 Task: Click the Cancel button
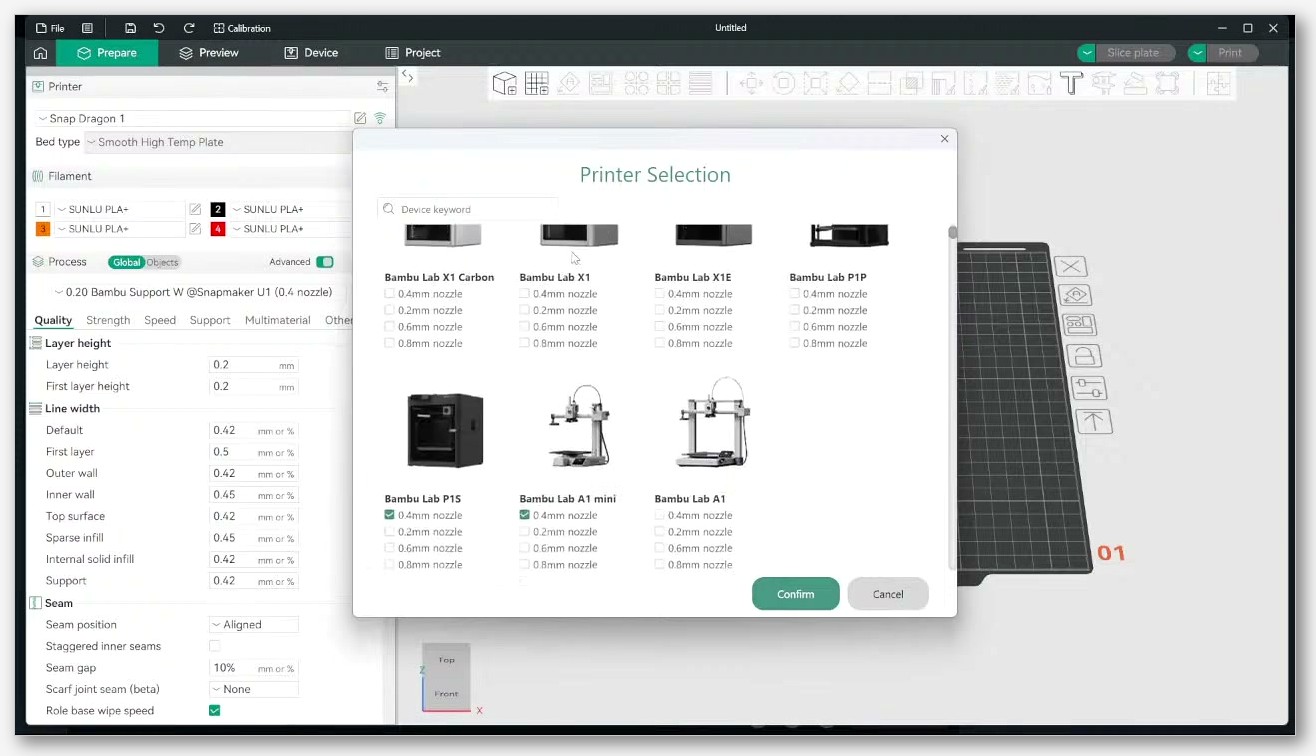(x=888, y=594)
